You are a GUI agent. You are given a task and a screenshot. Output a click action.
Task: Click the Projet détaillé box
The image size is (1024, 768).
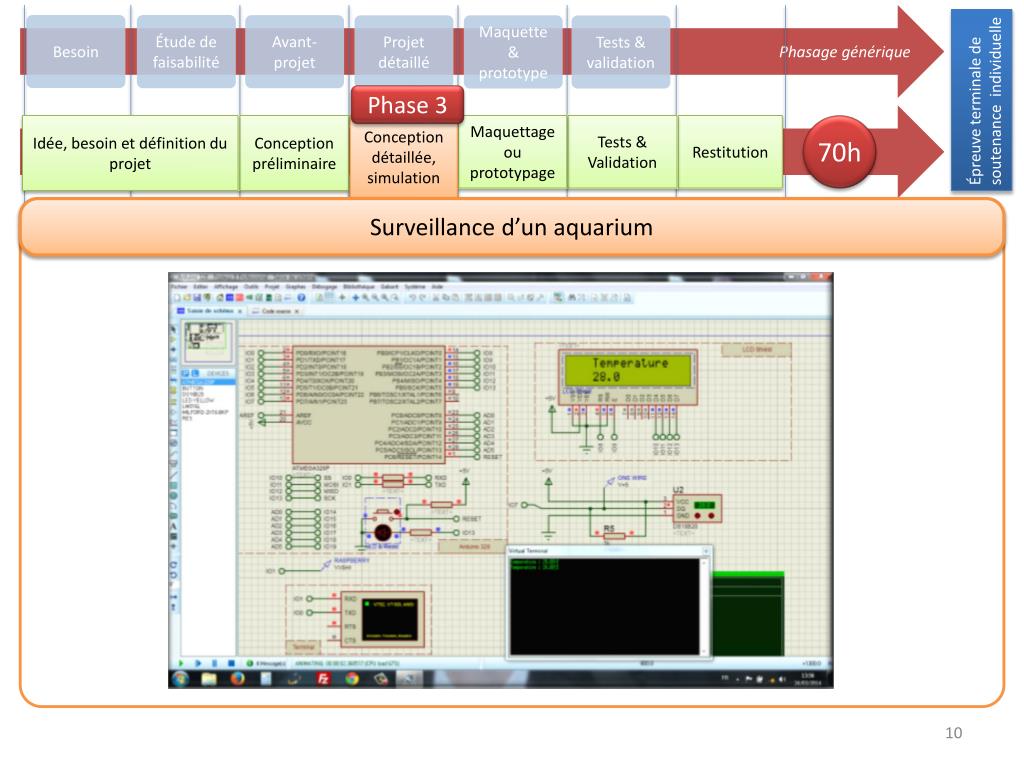(404, 52)
